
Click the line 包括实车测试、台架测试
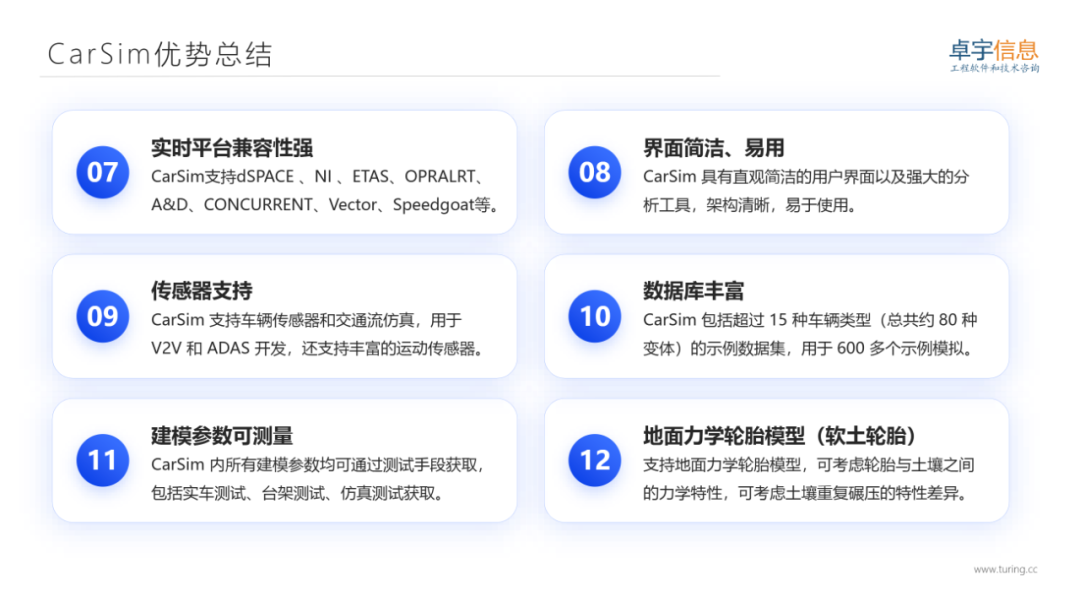298,493
